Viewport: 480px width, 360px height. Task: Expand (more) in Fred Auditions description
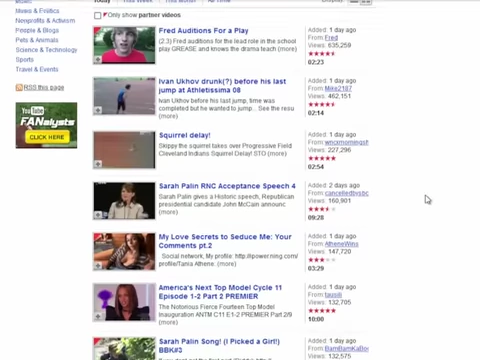[287, 49]
